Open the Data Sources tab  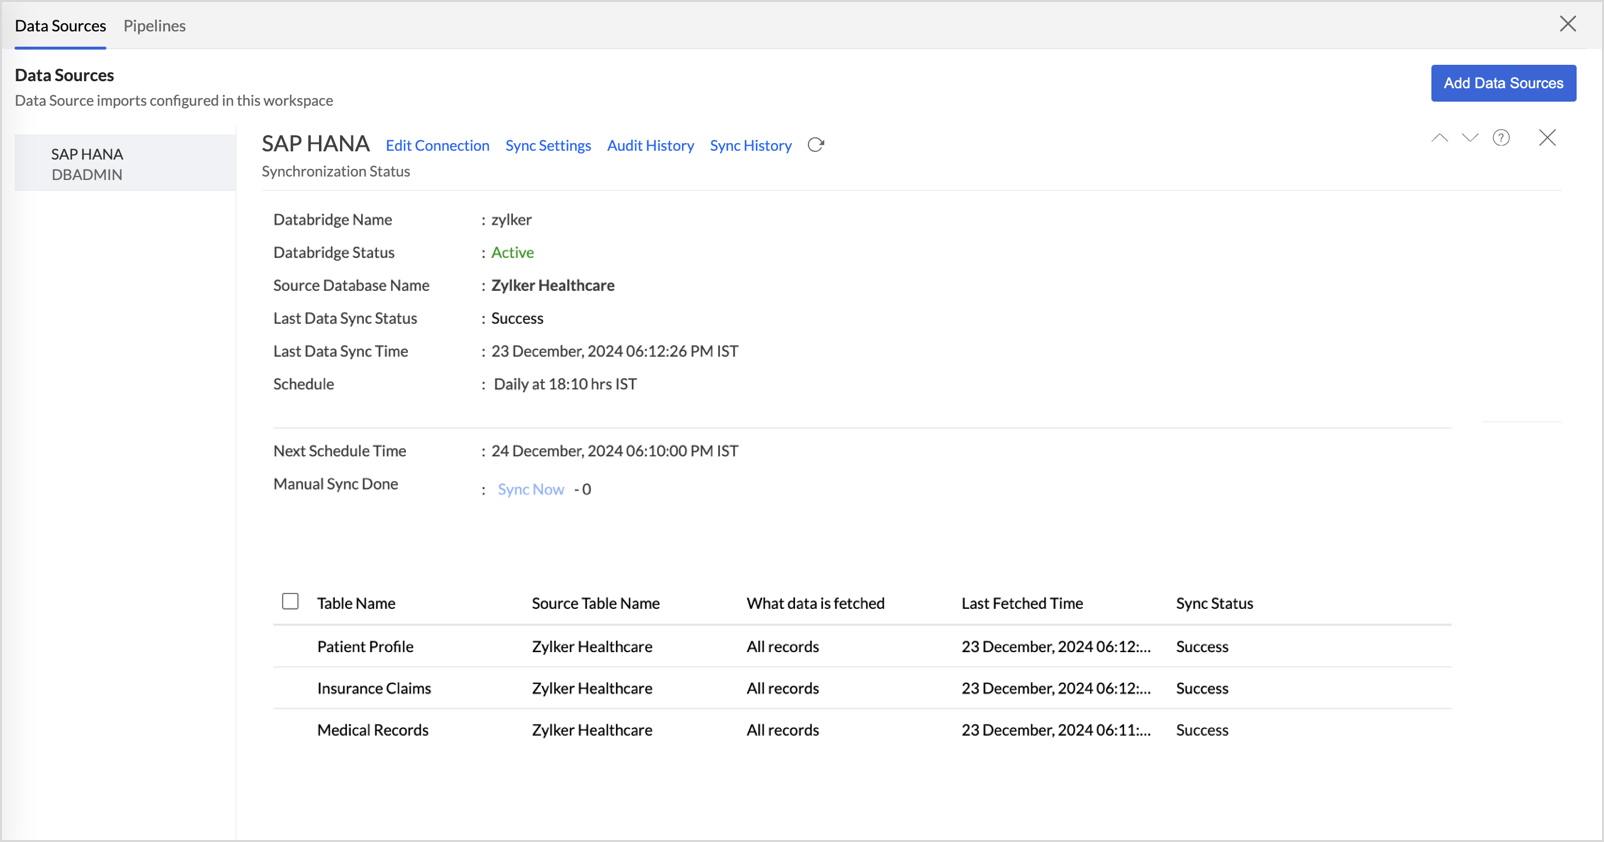(60, 26)
